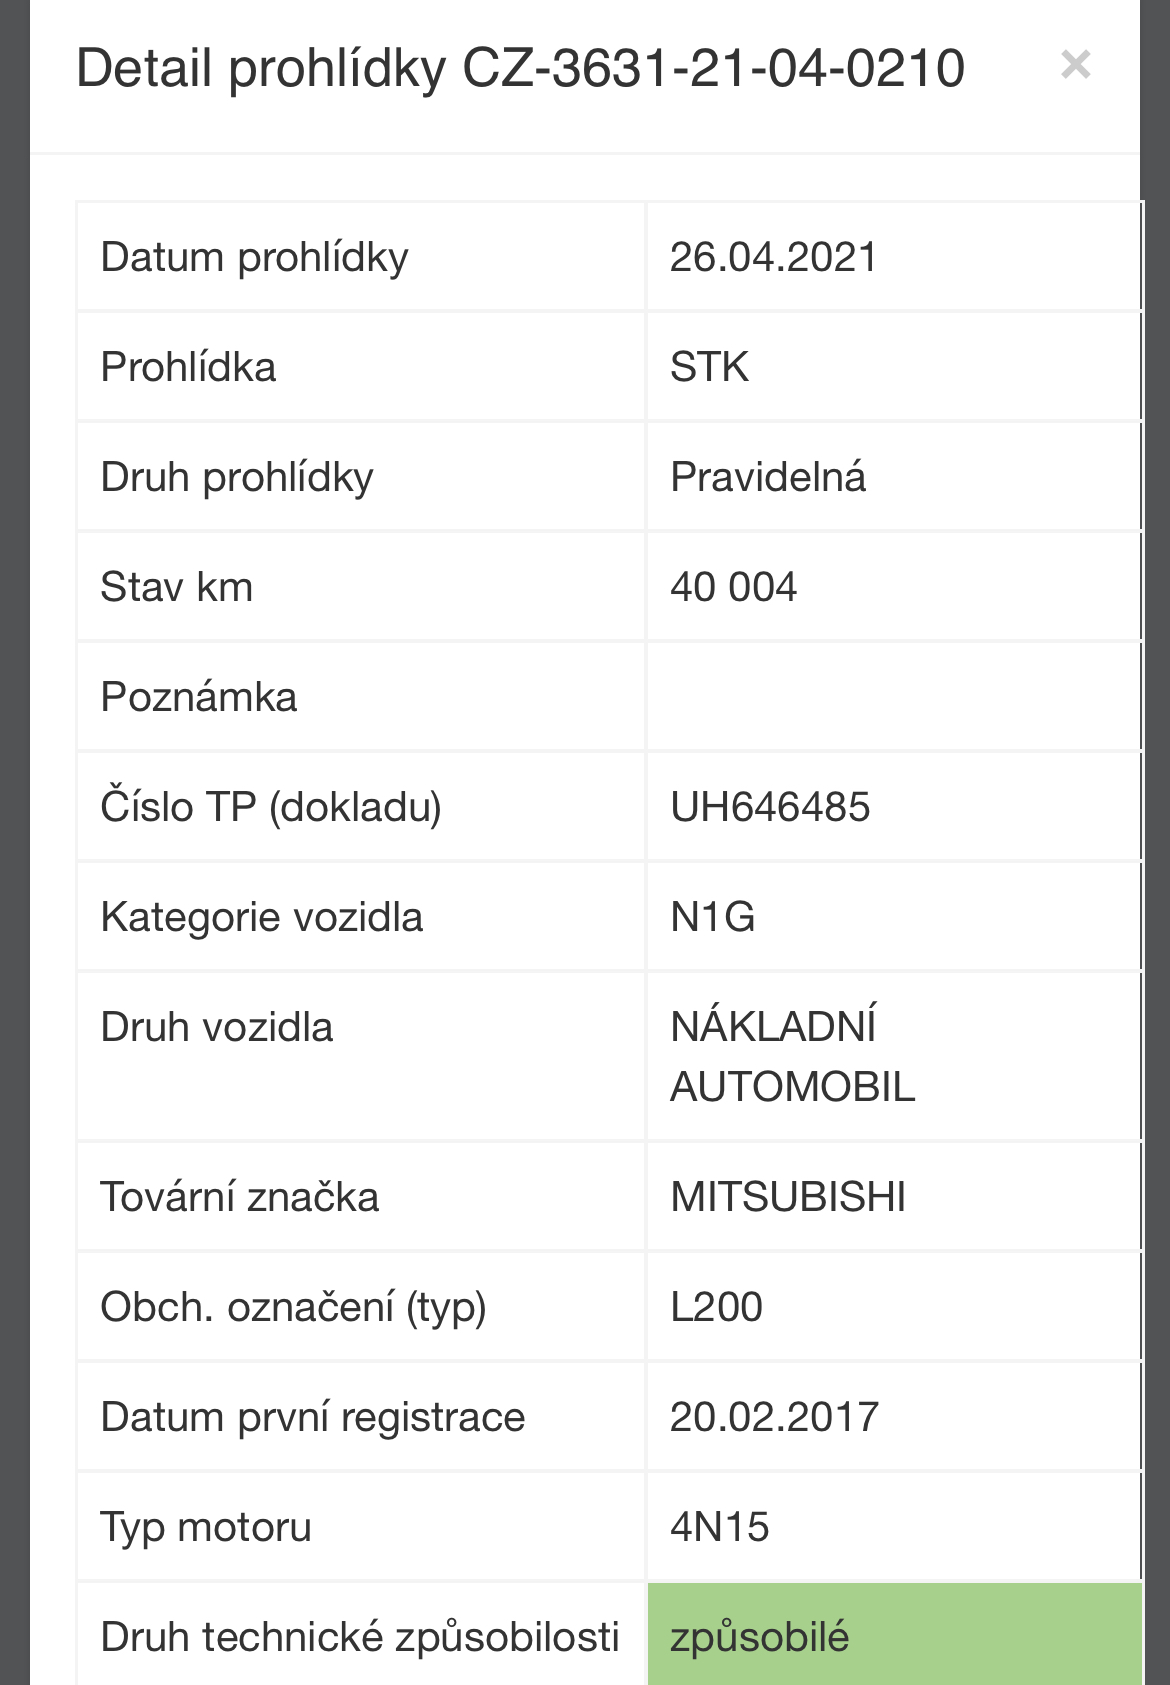Close the inspection detail dialog

tap(1075, 65)
